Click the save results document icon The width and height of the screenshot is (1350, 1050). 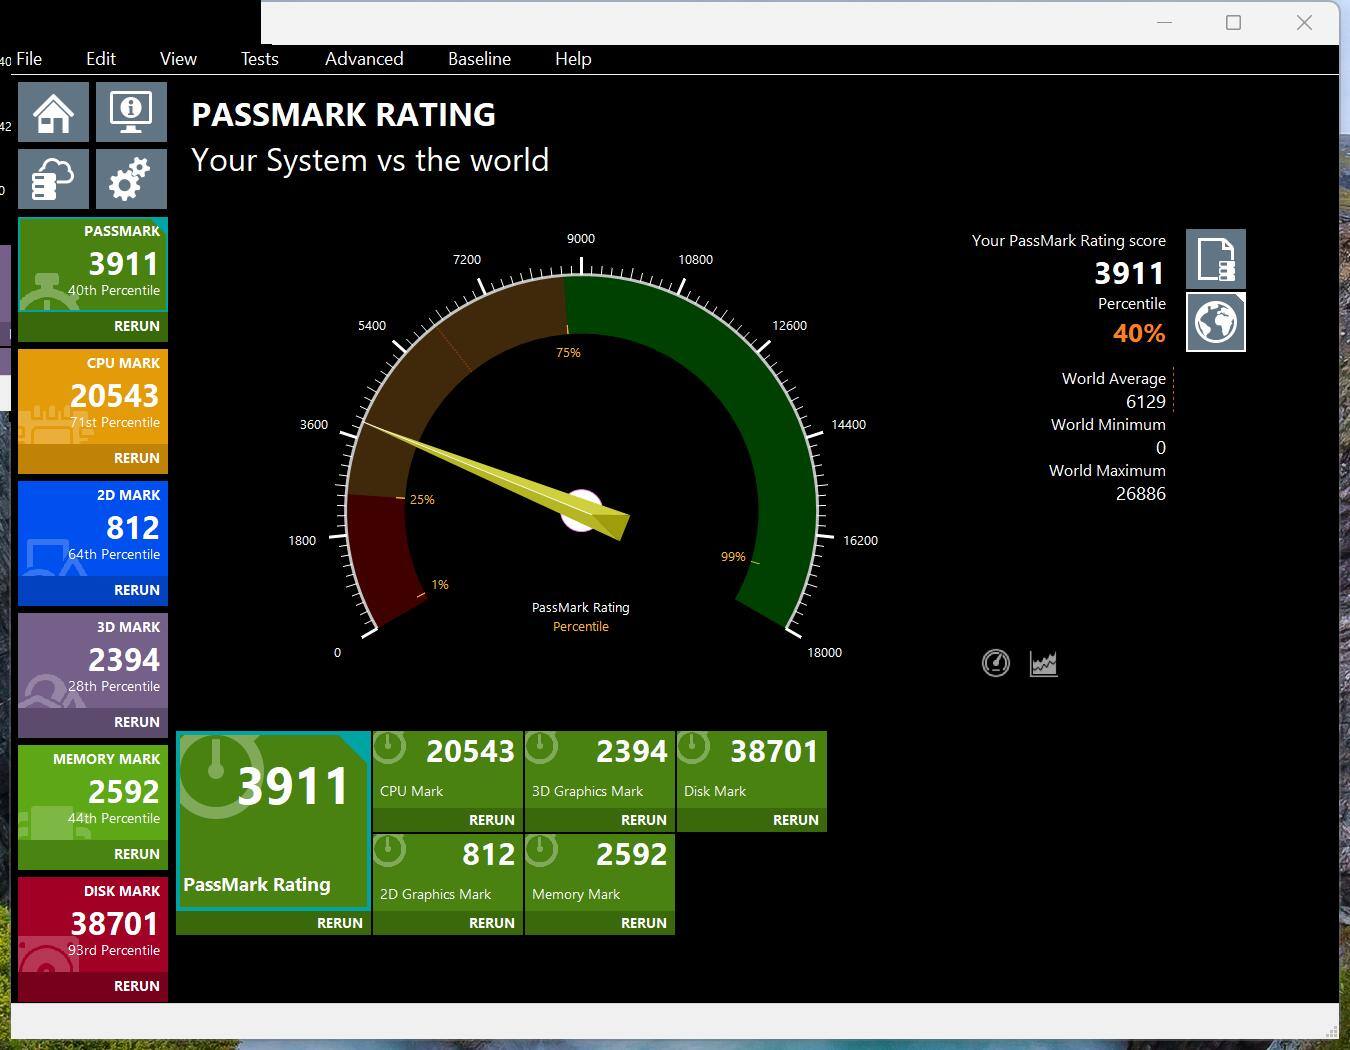click(x=1216, y=259)
